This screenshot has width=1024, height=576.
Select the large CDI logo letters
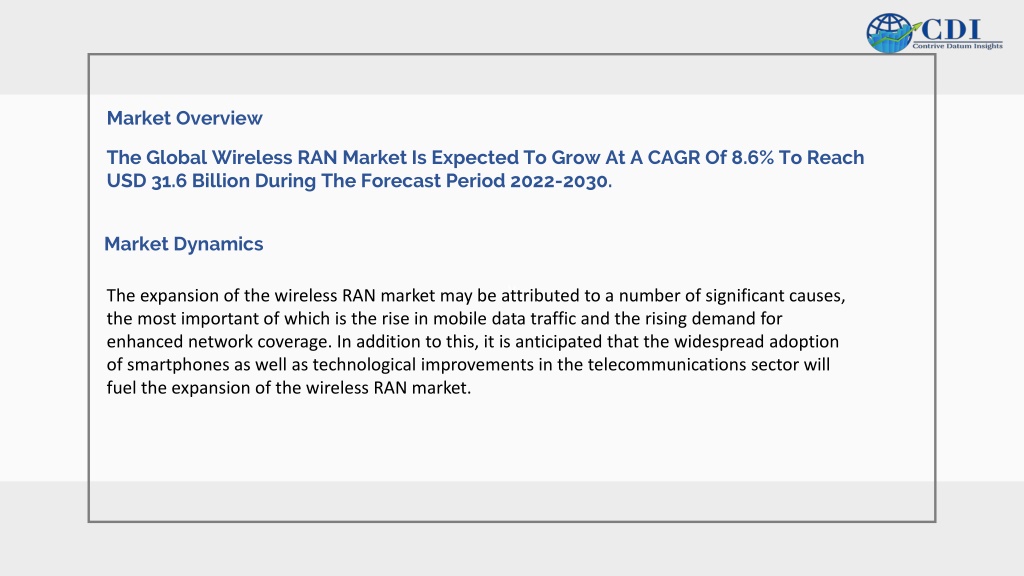951,29
